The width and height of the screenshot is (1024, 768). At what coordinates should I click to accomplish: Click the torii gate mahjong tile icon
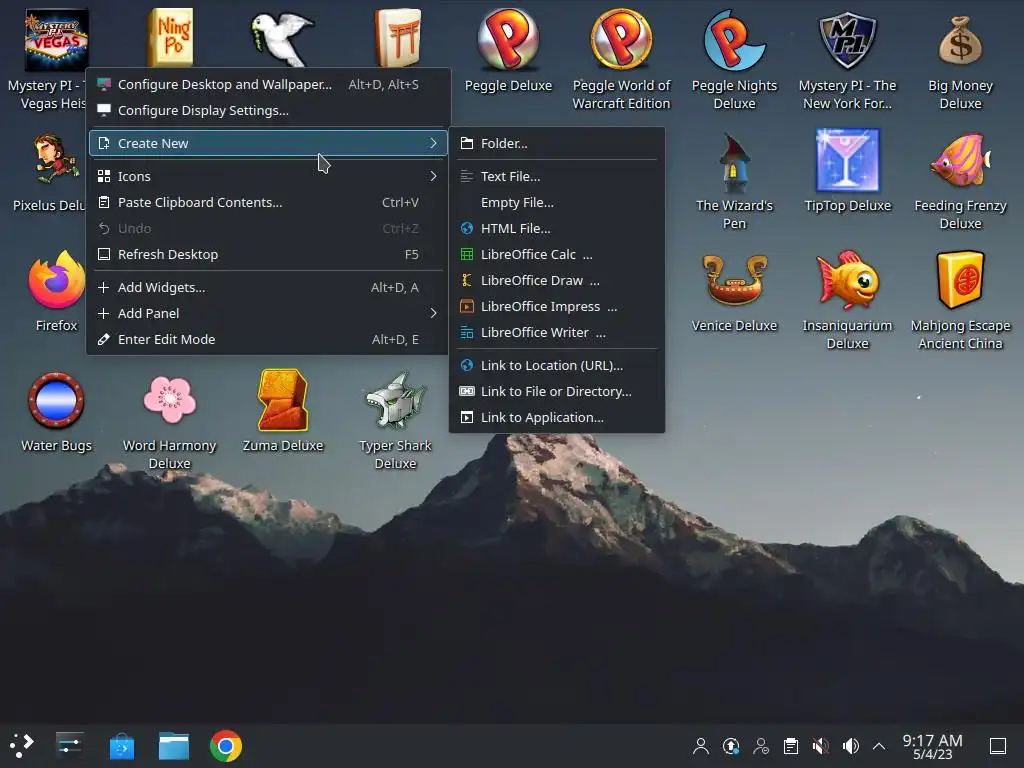click(397, 38)
